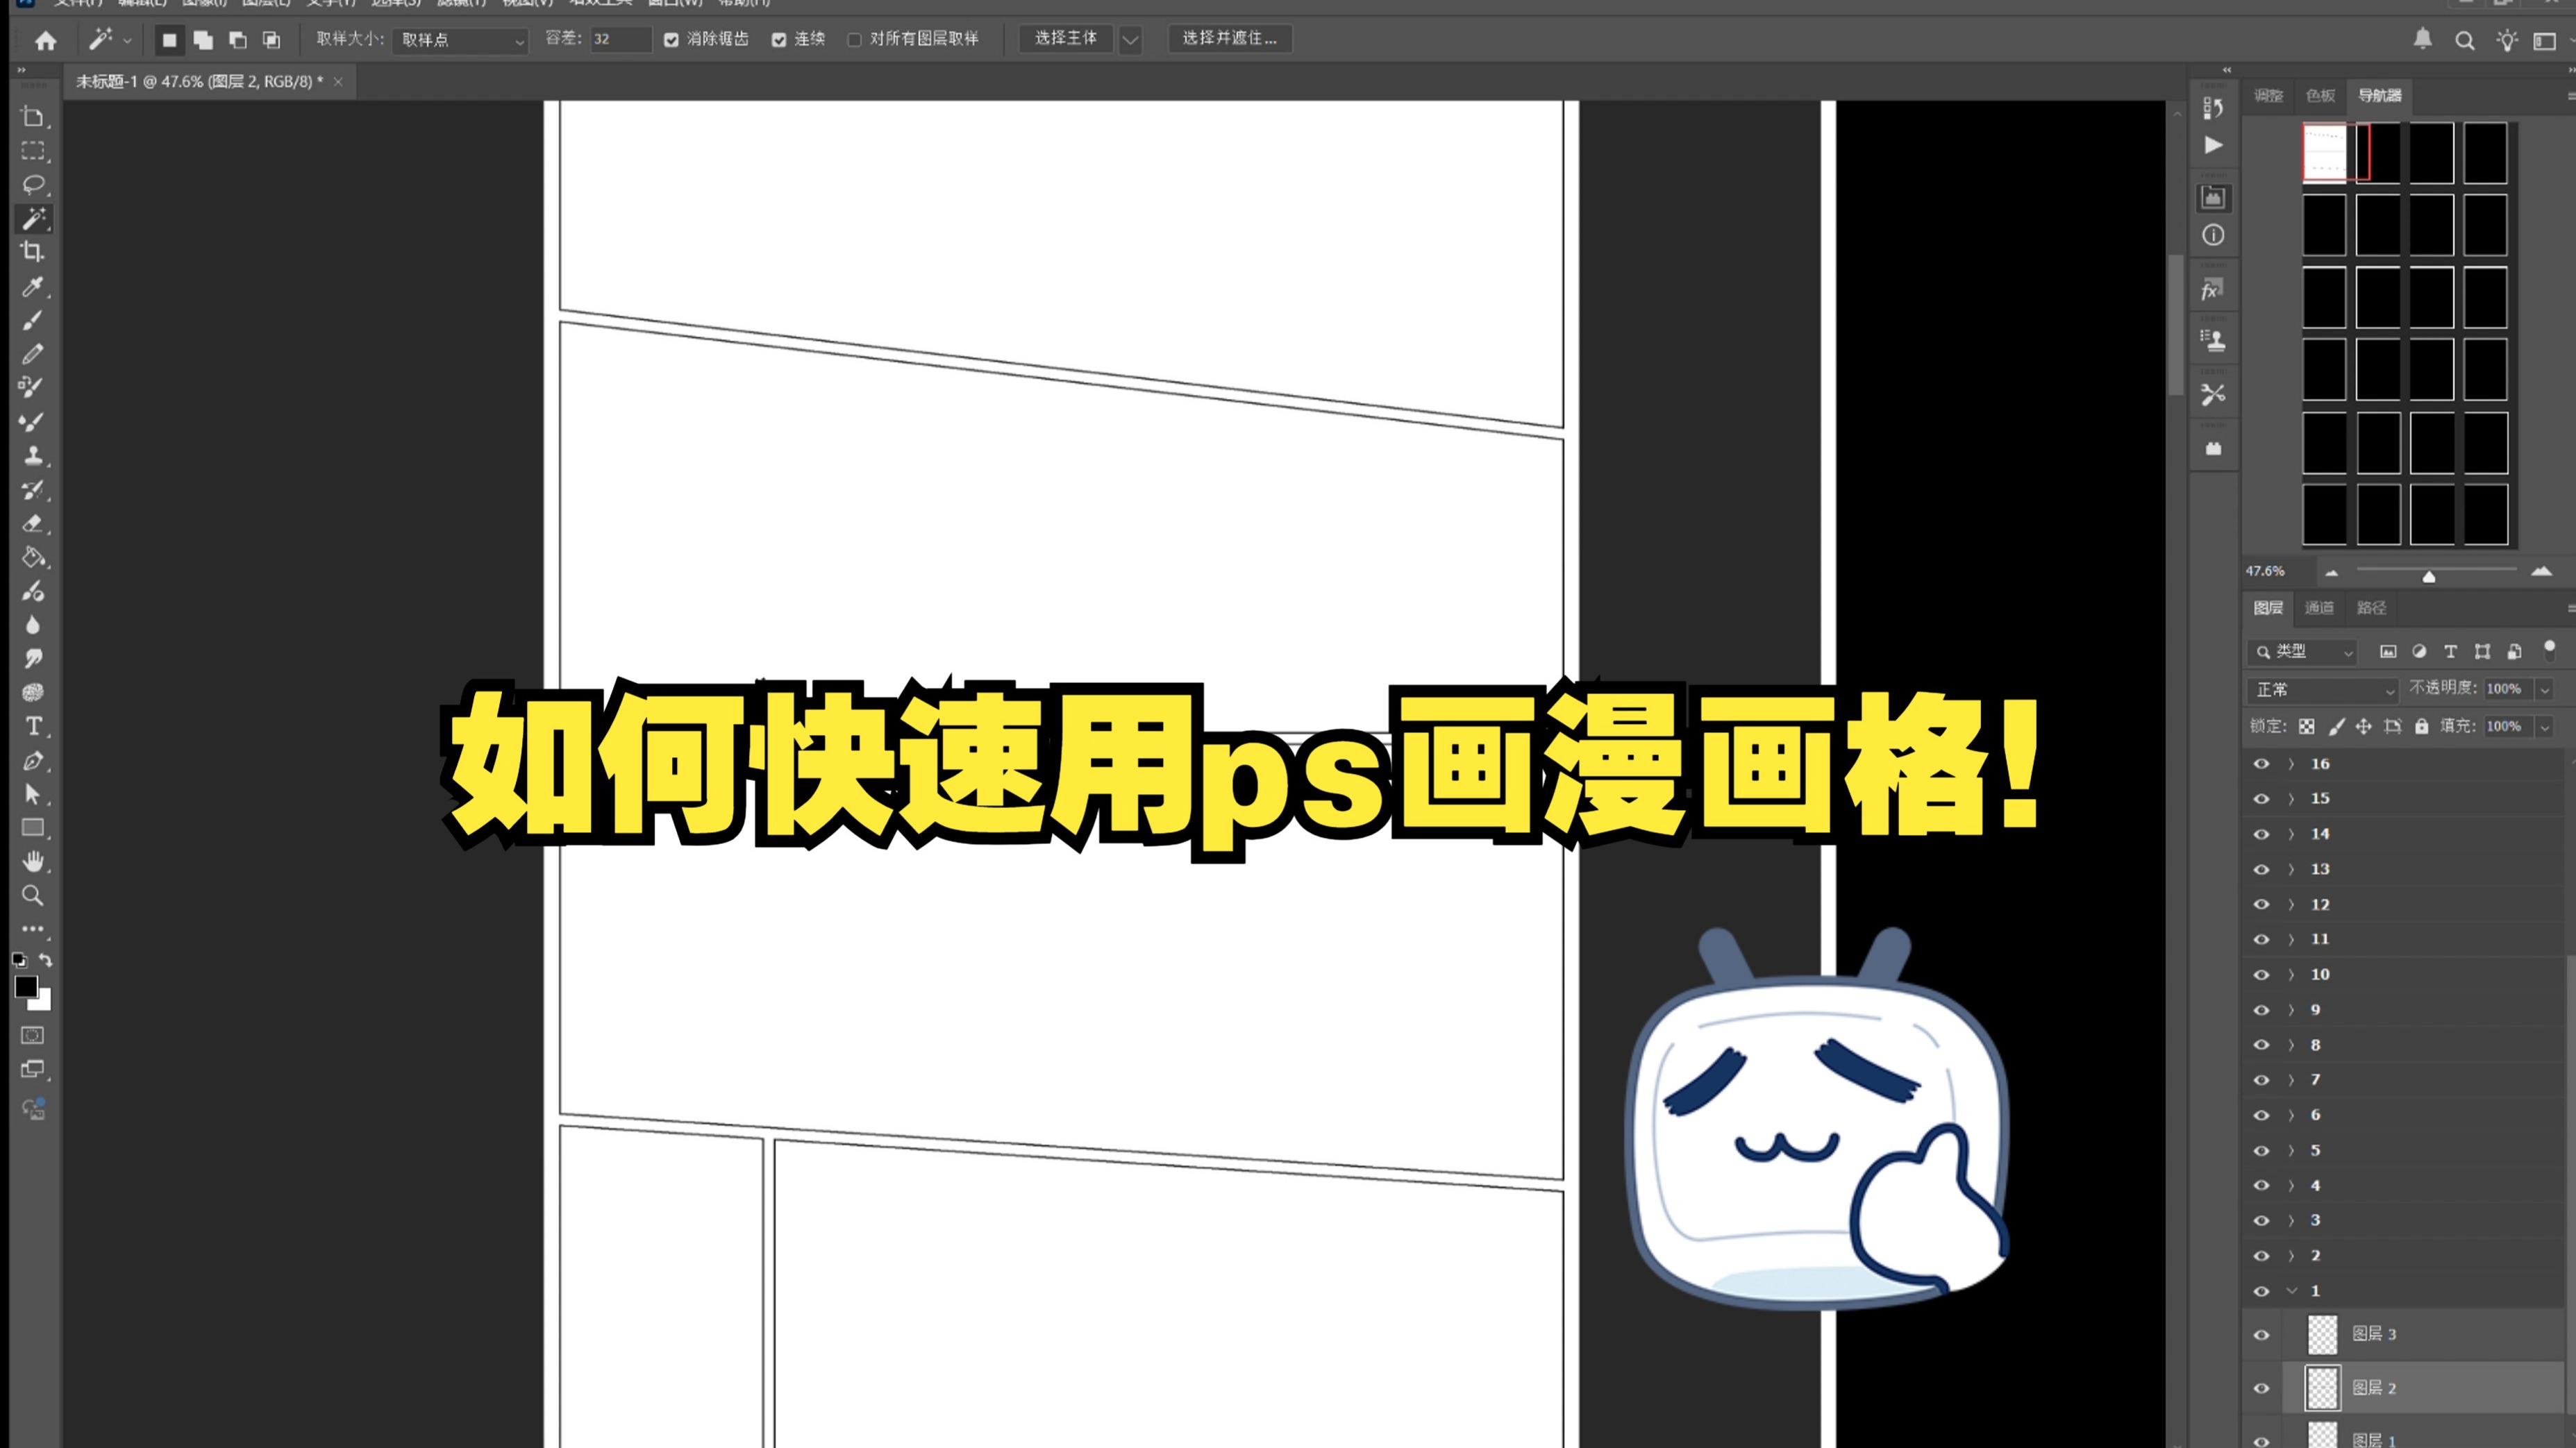Toggle the 消除锯齿 anti-alias checkbox
The image size is (2576, 1448).
(x=671, y=40)
